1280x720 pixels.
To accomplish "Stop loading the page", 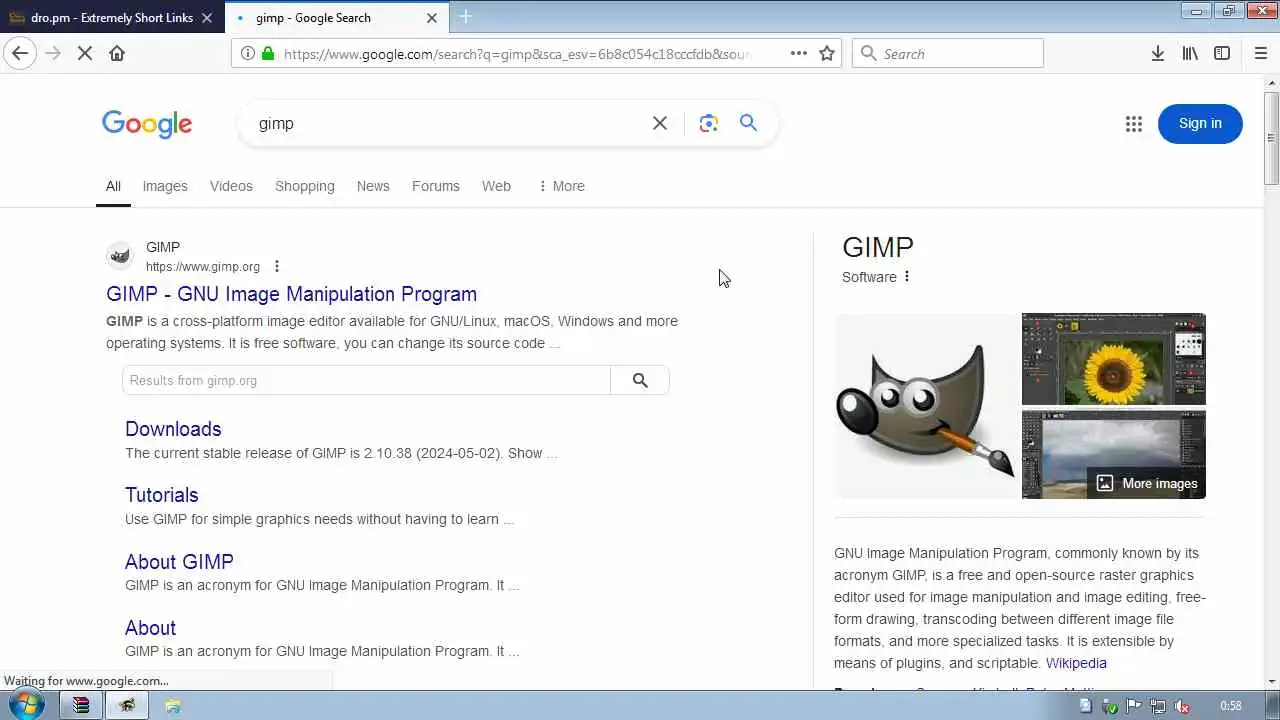I will 85,53.
